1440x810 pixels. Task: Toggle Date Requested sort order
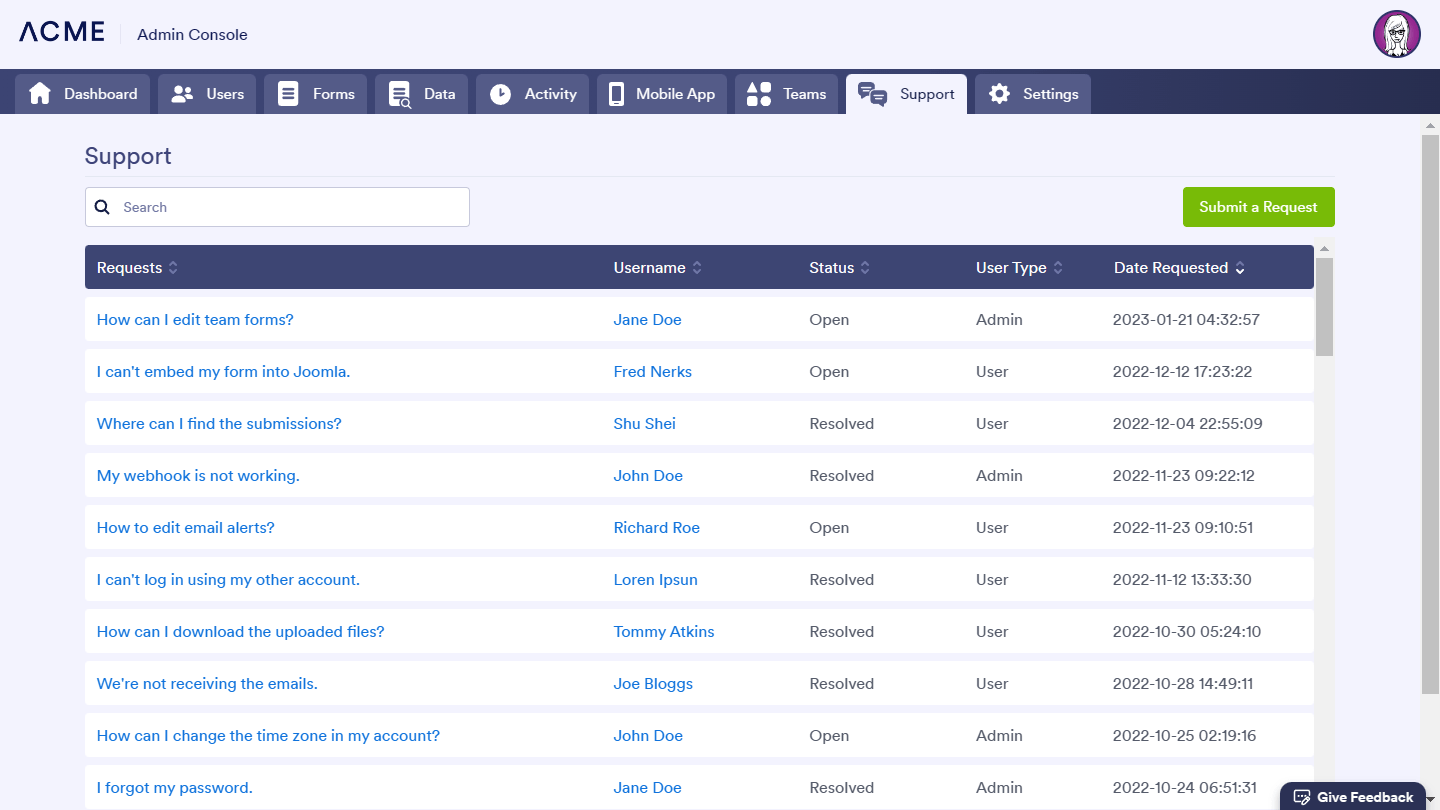pyautogui.click(x=1240, y=268)
